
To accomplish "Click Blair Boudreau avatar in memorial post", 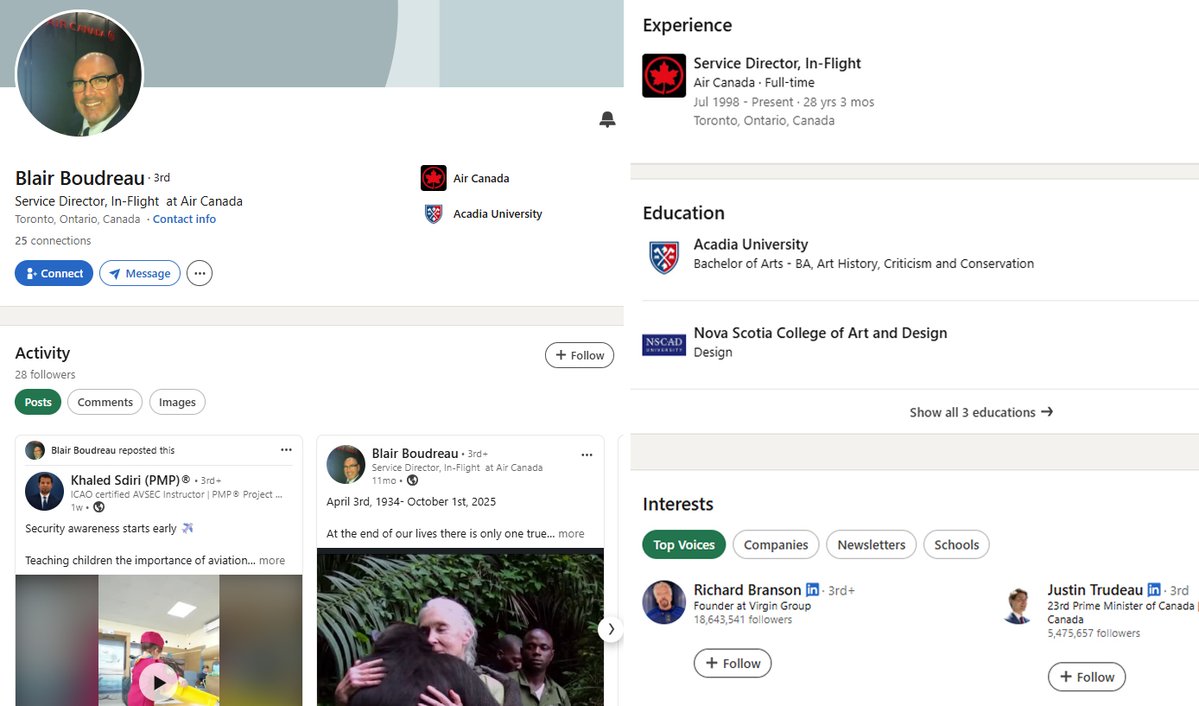I will click(x=346, y=464).
